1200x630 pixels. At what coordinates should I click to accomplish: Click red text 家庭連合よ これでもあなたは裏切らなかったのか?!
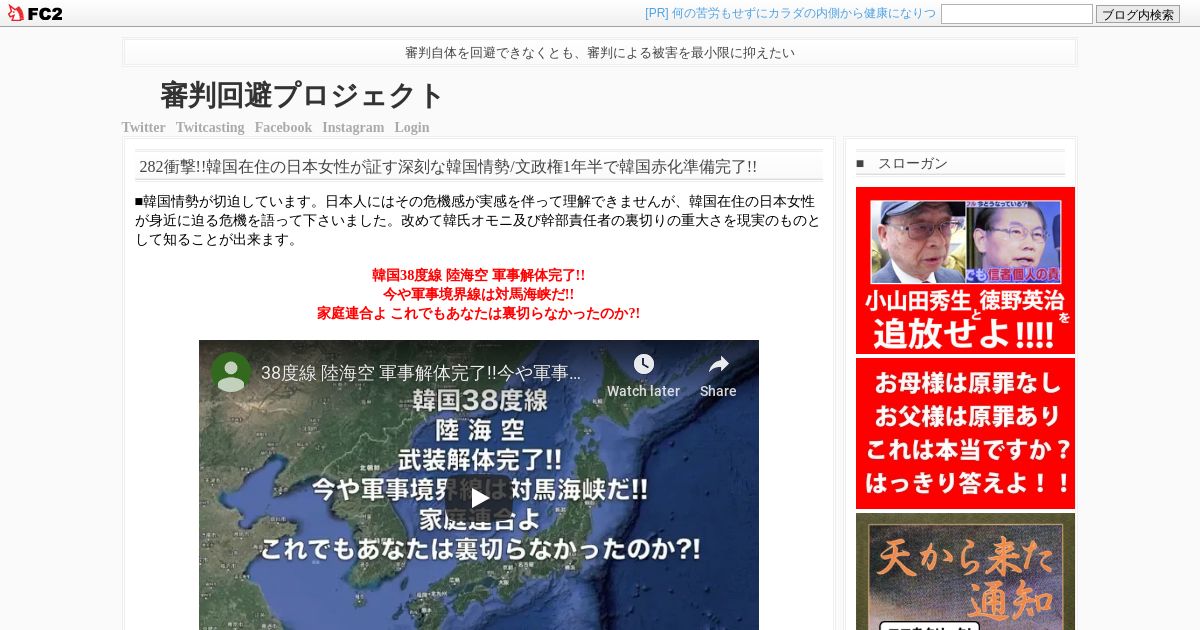(x=478, y=313)
